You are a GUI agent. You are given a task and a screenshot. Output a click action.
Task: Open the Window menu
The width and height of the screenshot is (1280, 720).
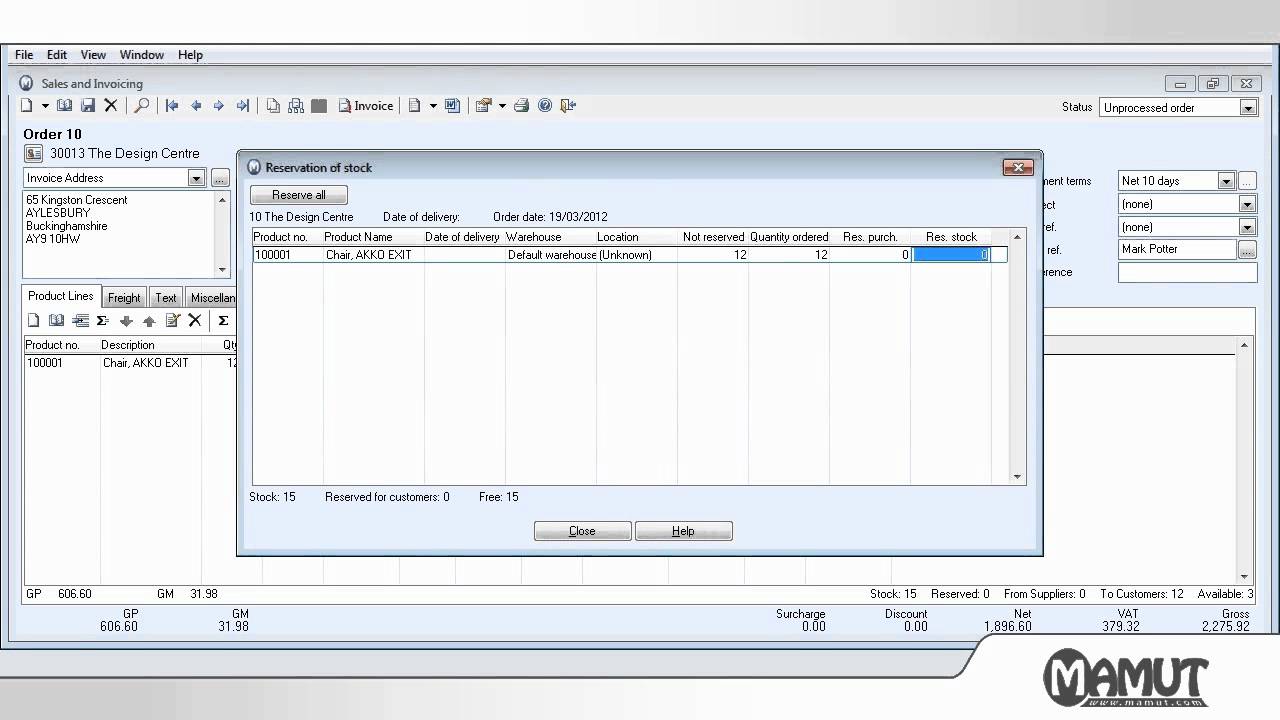pyautogui.click(x=142, y=55)
